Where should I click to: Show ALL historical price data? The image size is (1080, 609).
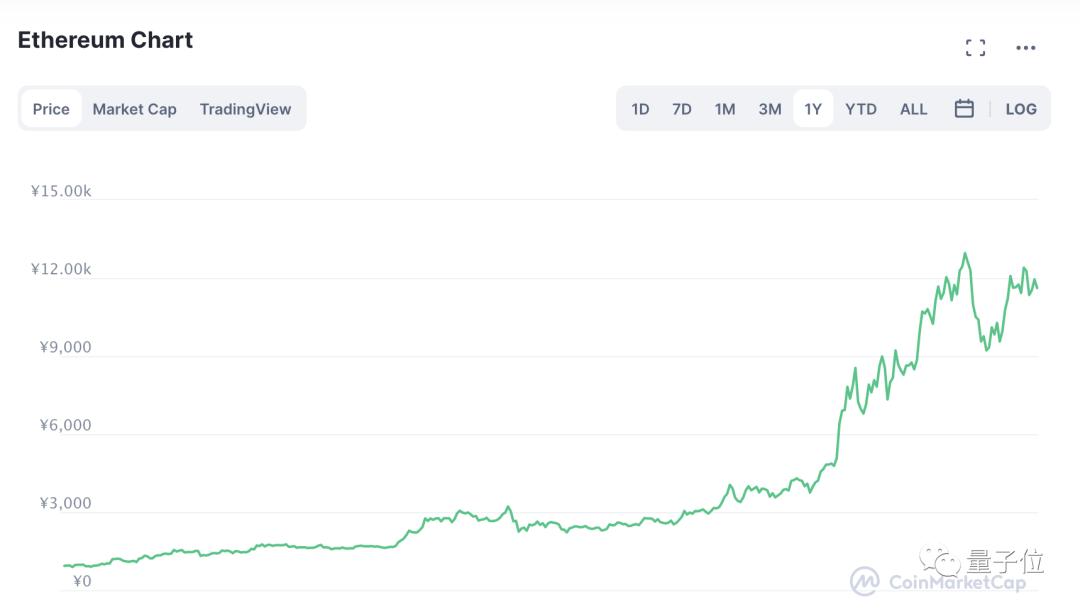point(914,109)
